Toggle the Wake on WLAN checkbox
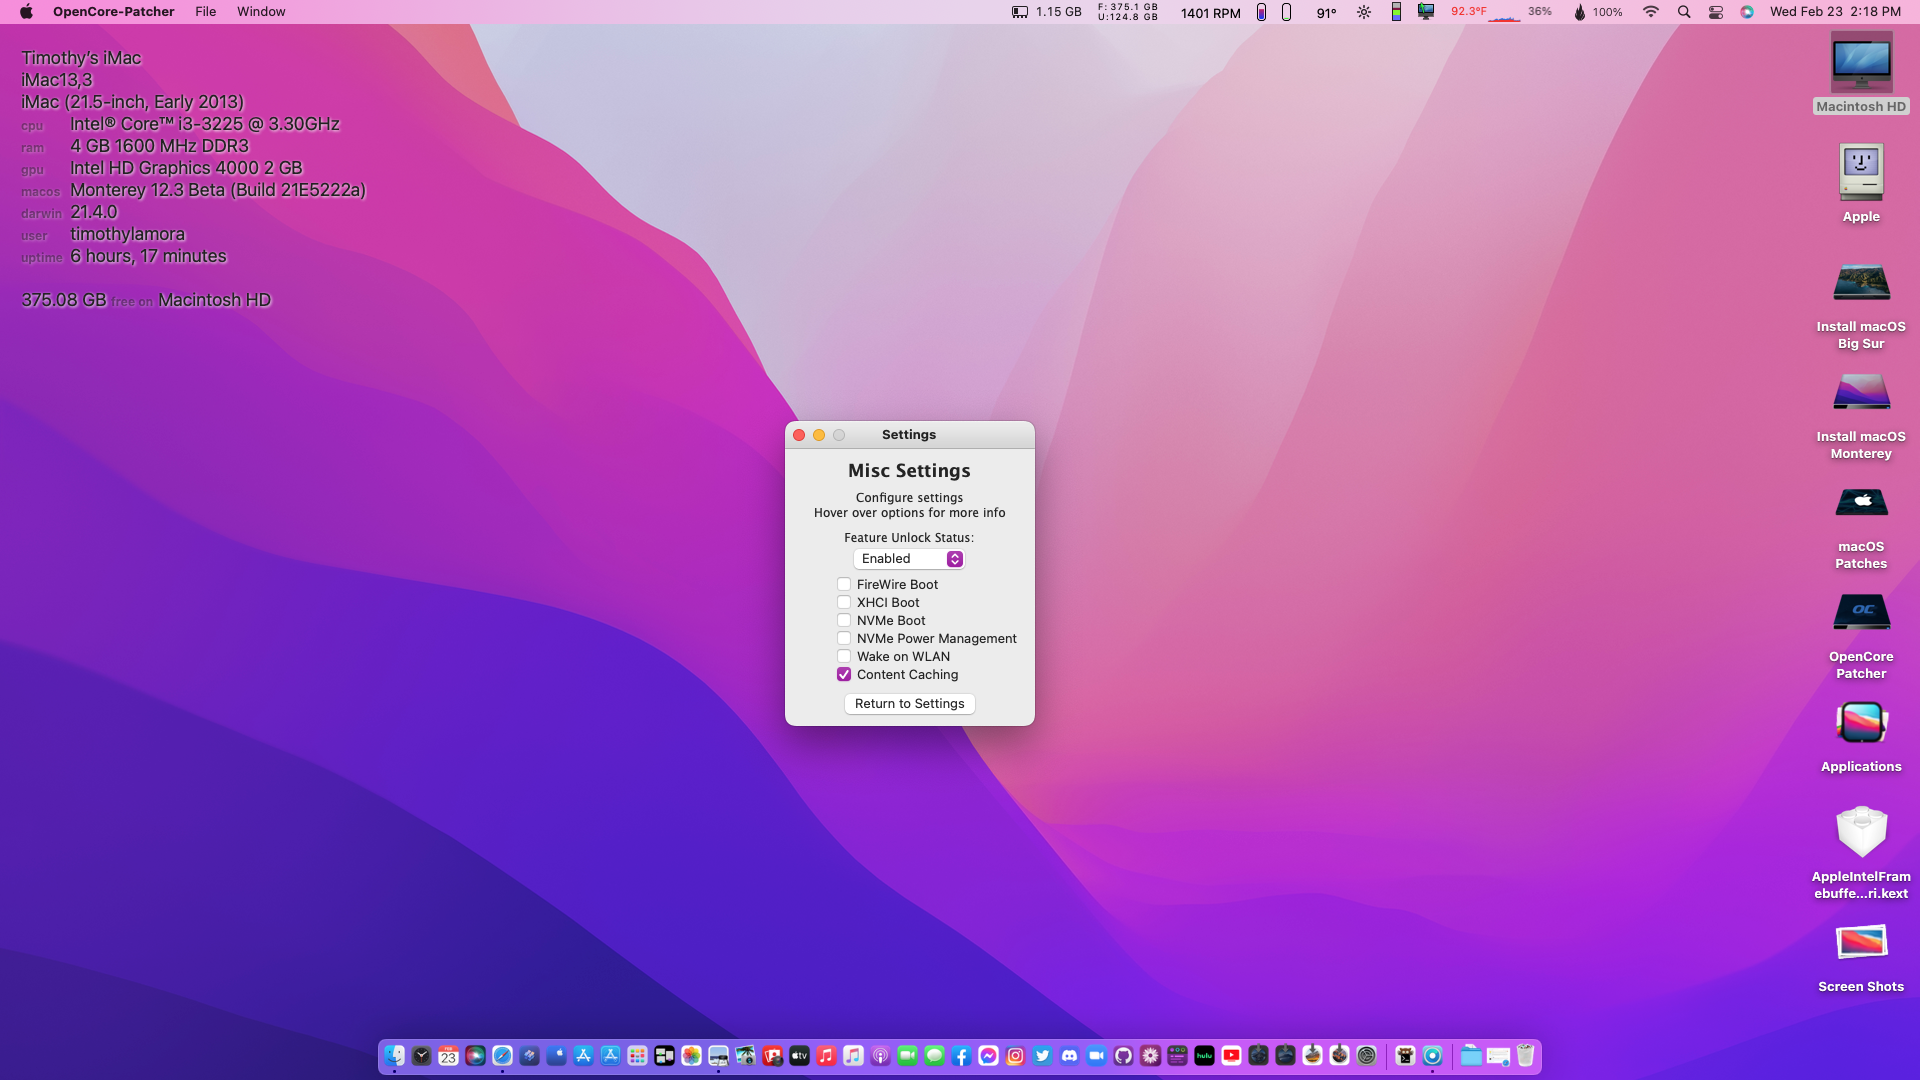 844,657
